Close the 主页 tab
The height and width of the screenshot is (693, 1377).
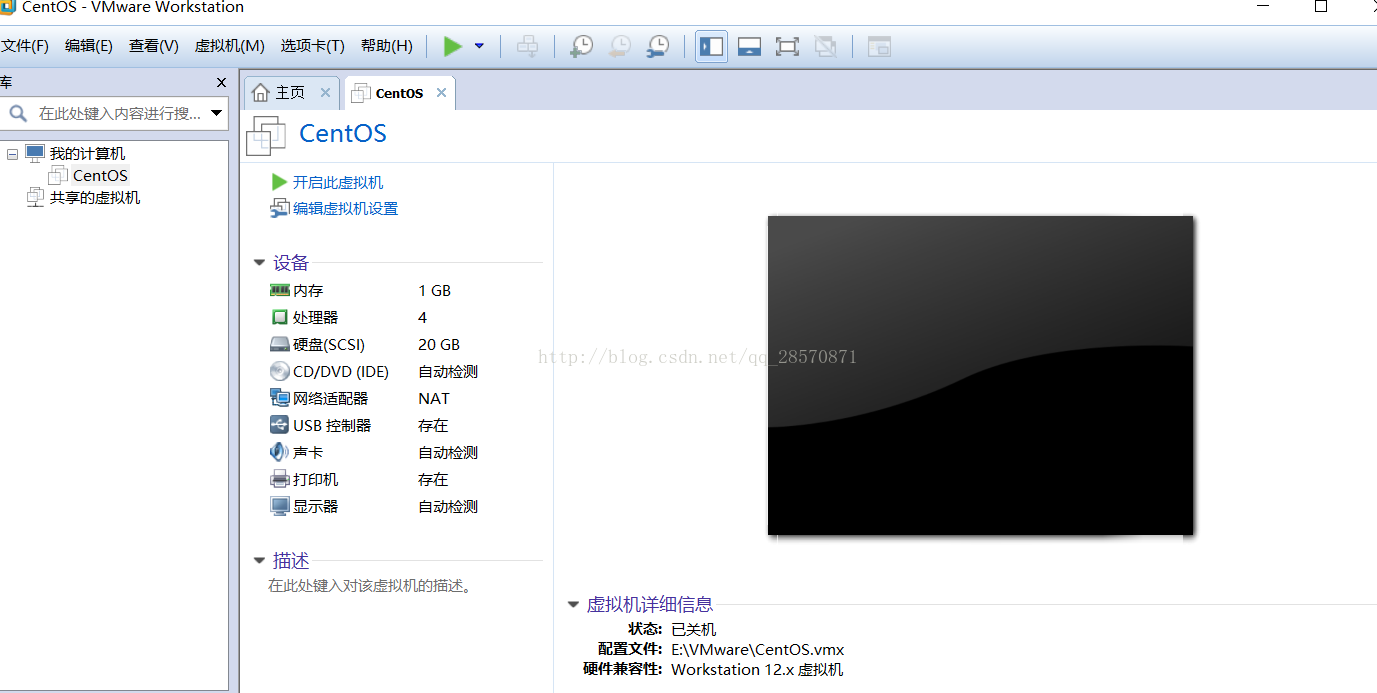tap(325, 92)
